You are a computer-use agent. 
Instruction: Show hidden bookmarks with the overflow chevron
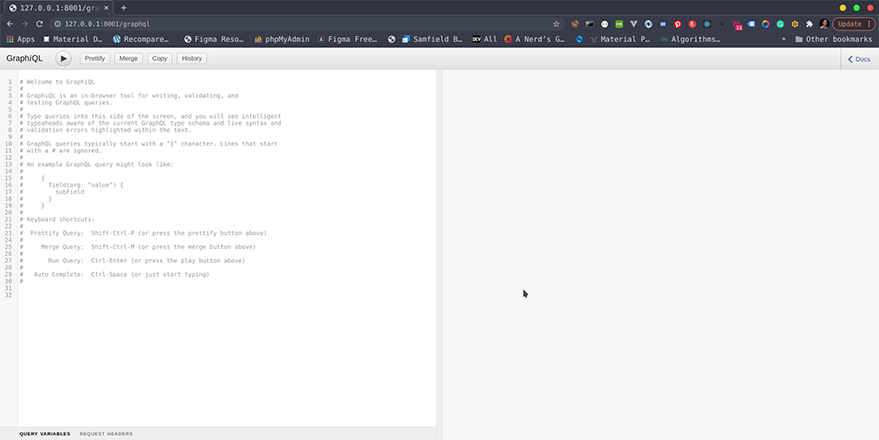pos(783,39)
